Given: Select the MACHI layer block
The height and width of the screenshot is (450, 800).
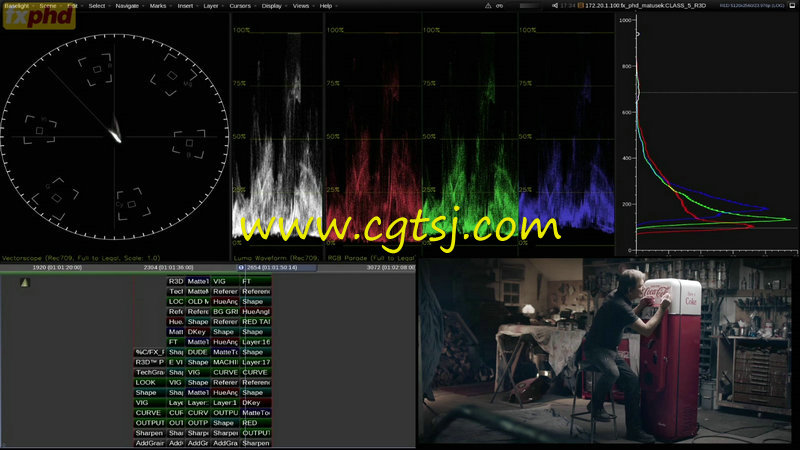Looking at the screenshot, I should click(x=225, y=362).
